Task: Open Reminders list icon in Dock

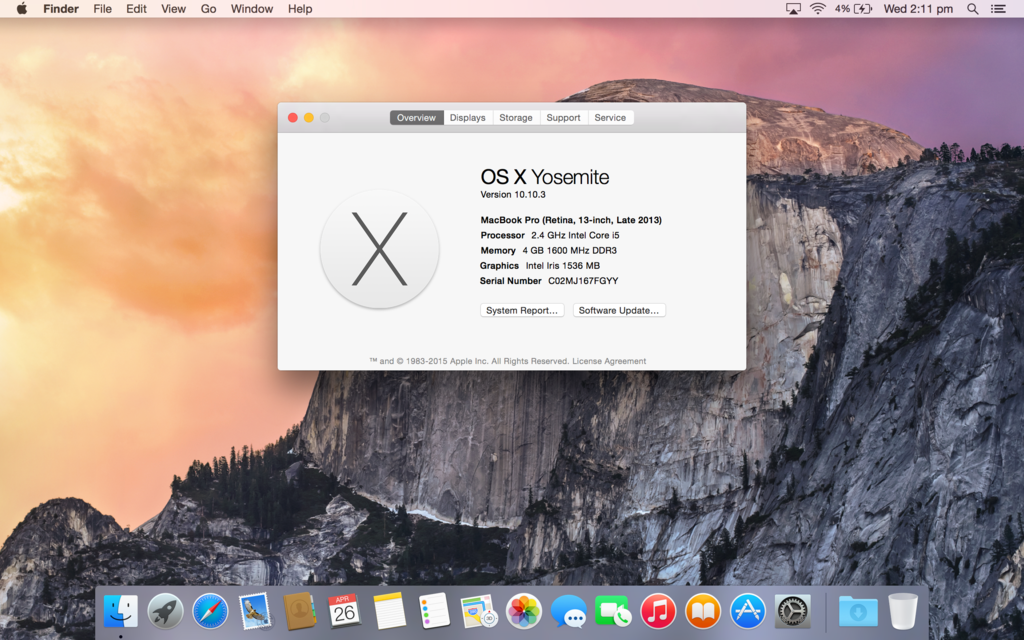Action: pyautogui.click(x=434, y=611)
